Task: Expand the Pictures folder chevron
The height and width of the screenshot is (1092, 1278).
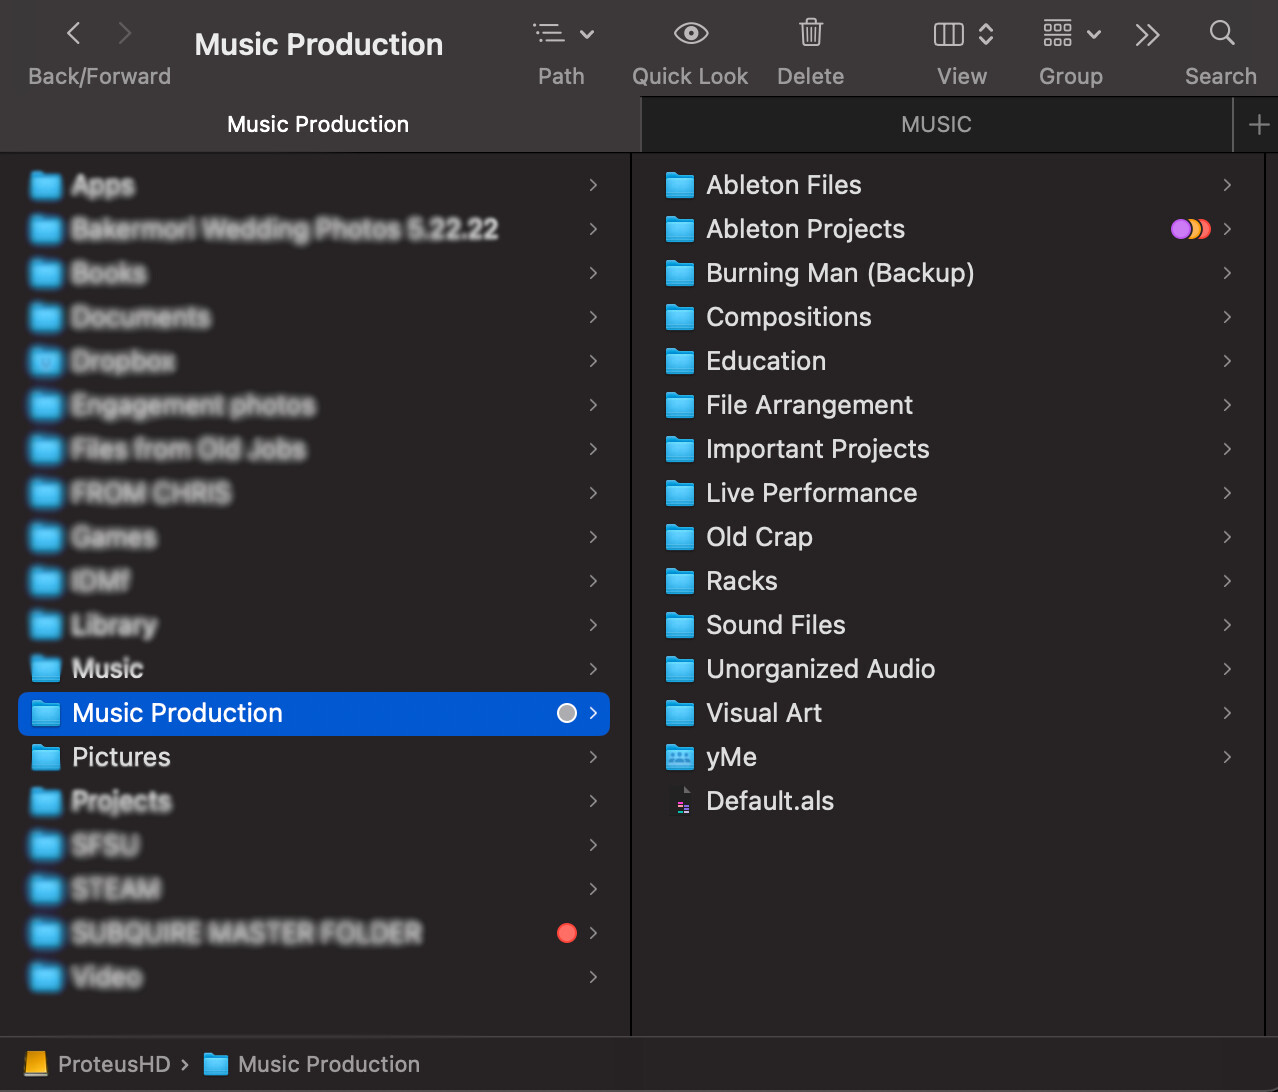Action: point(593,757)
